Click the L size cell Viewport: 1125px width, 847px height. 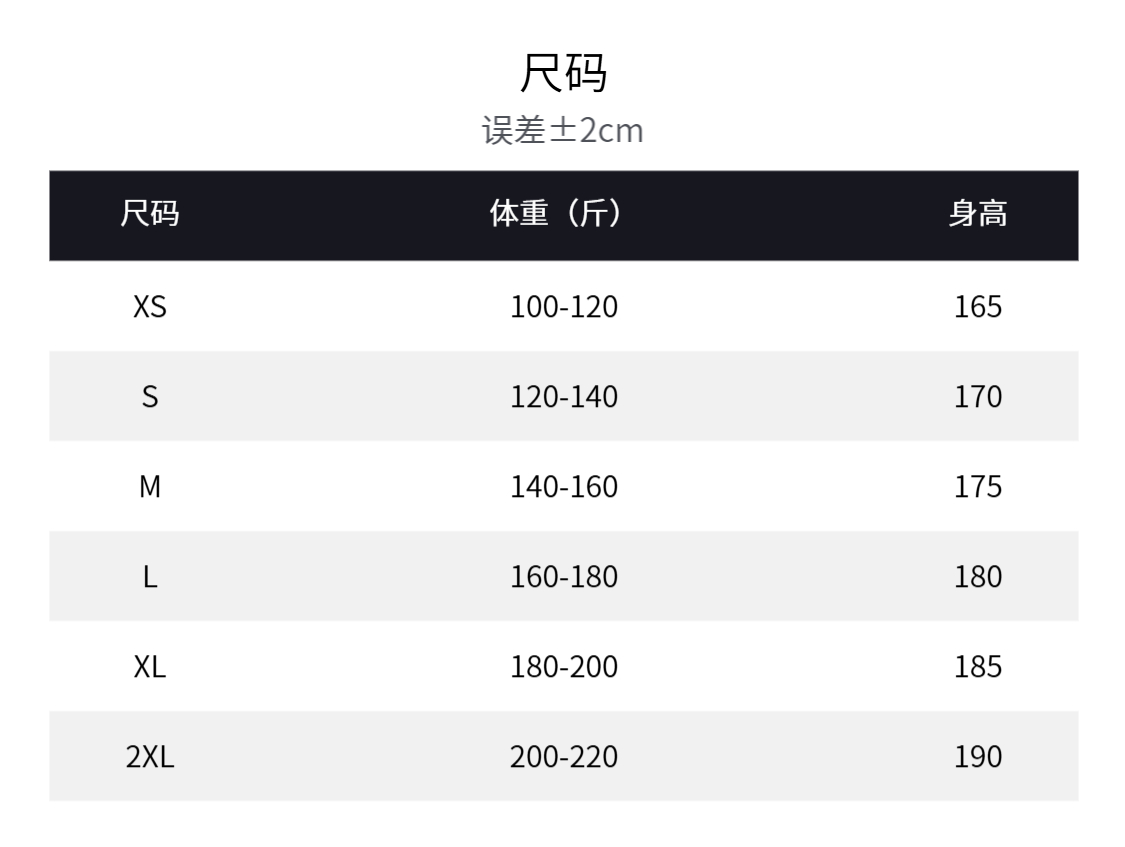(x=150, y=577)
